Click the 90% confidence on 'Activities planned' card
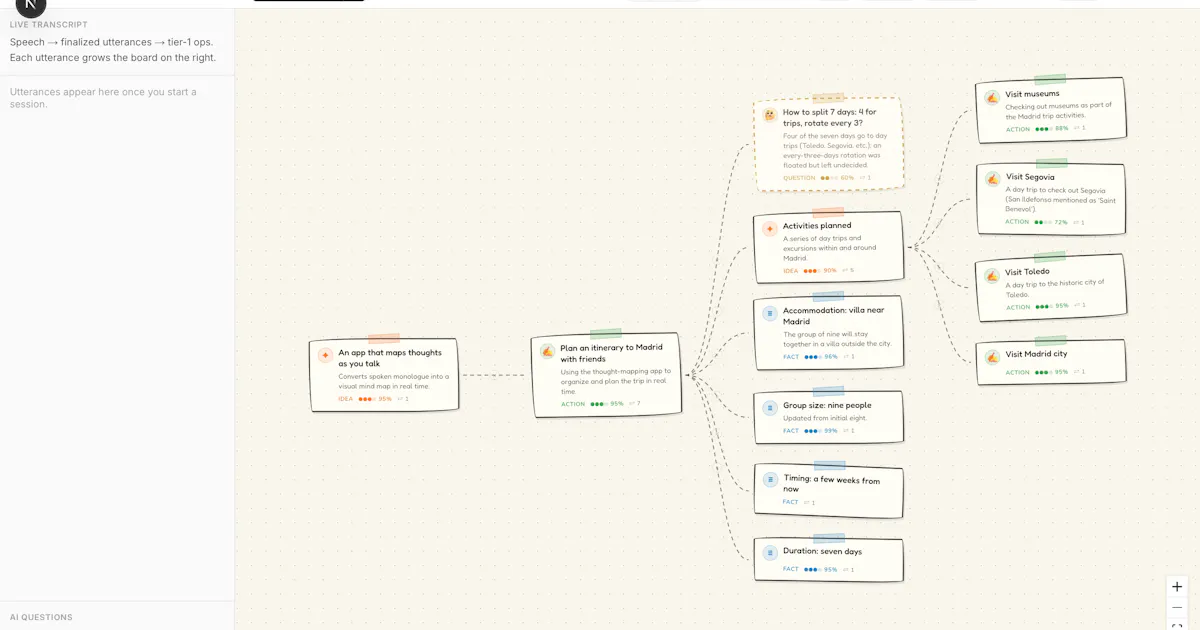Screen dimensions: 1200x630 click(x=830, y=270)
